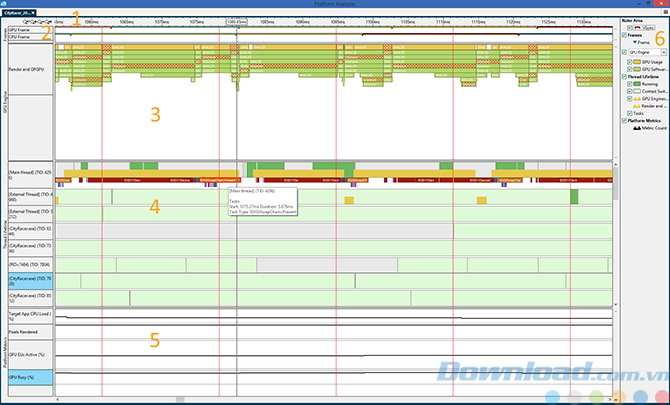Click the last zoom icon in timeline toolbar

[46, 20]
